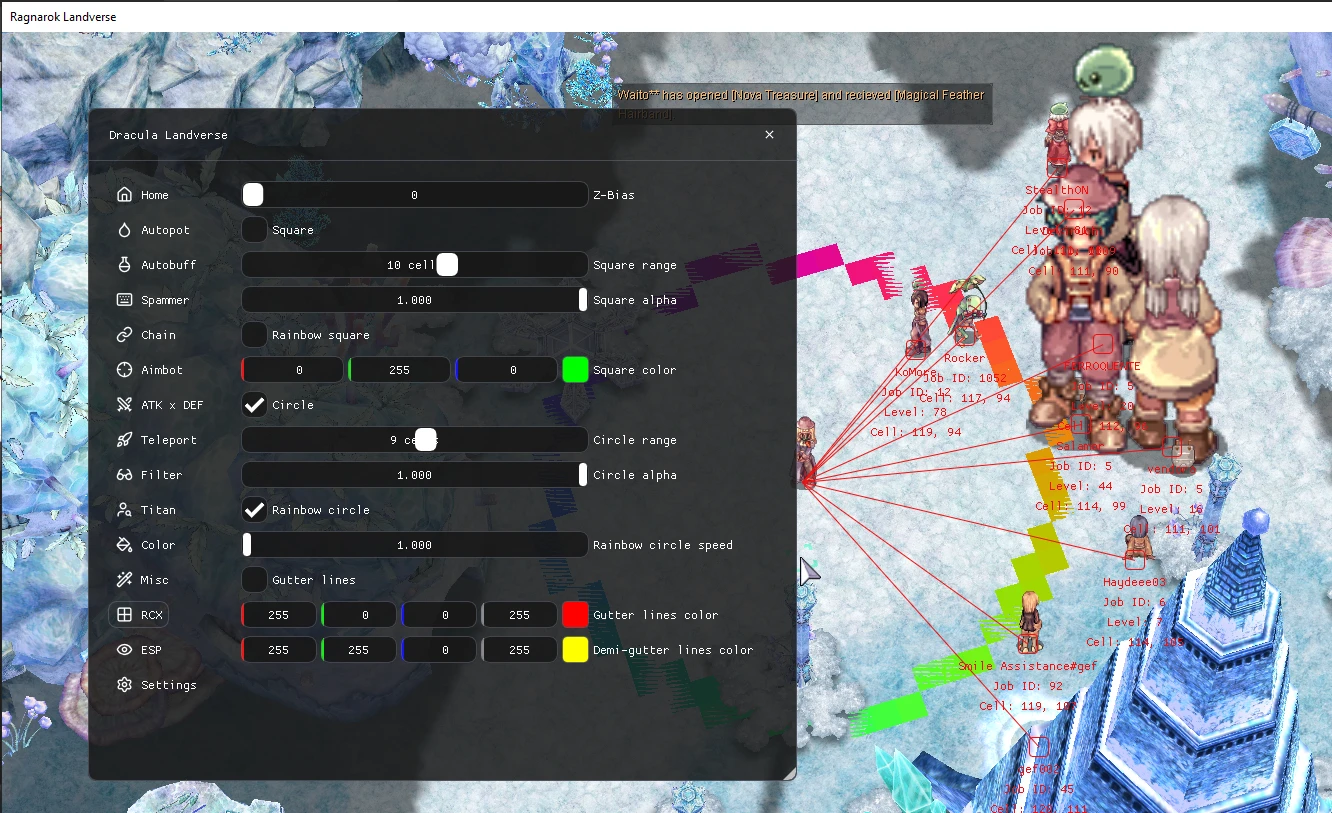Click the green Square color swatch
This screenshot has width=1332, height=813.
[575, 370]
